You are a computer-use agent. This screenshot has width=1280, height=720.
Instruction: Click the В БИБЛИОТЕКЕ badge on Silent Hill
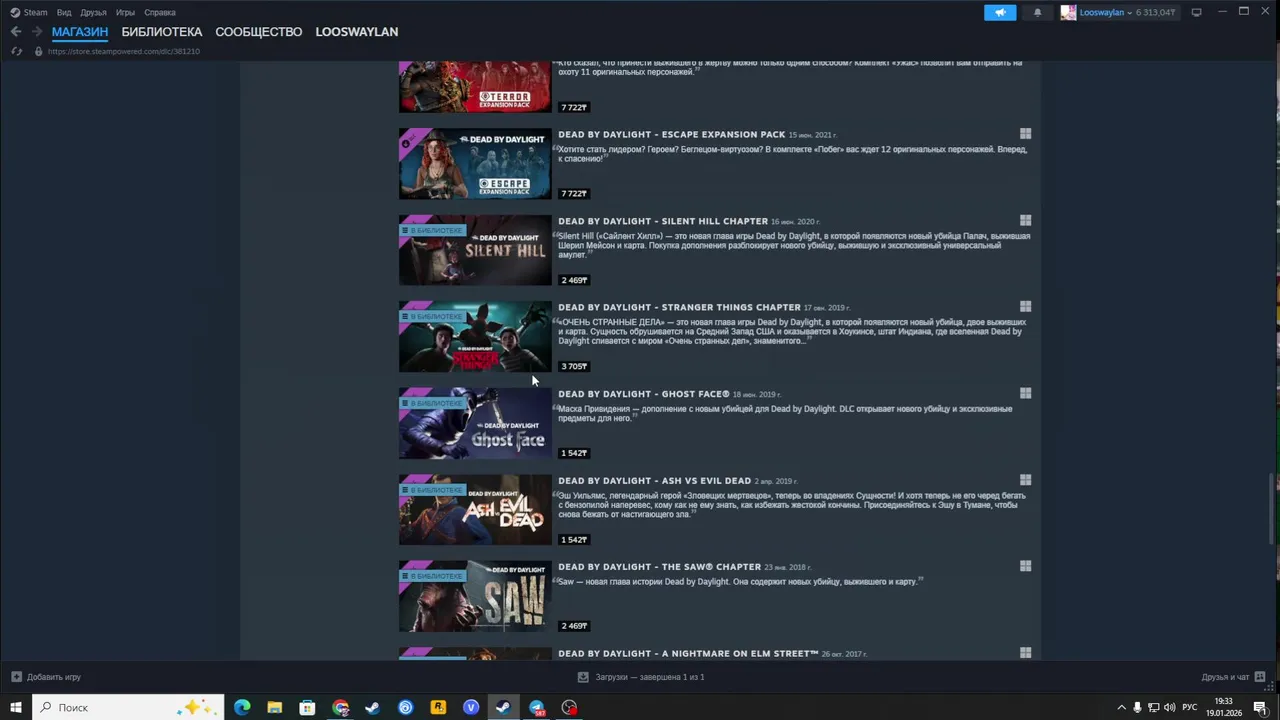point(432,230)
